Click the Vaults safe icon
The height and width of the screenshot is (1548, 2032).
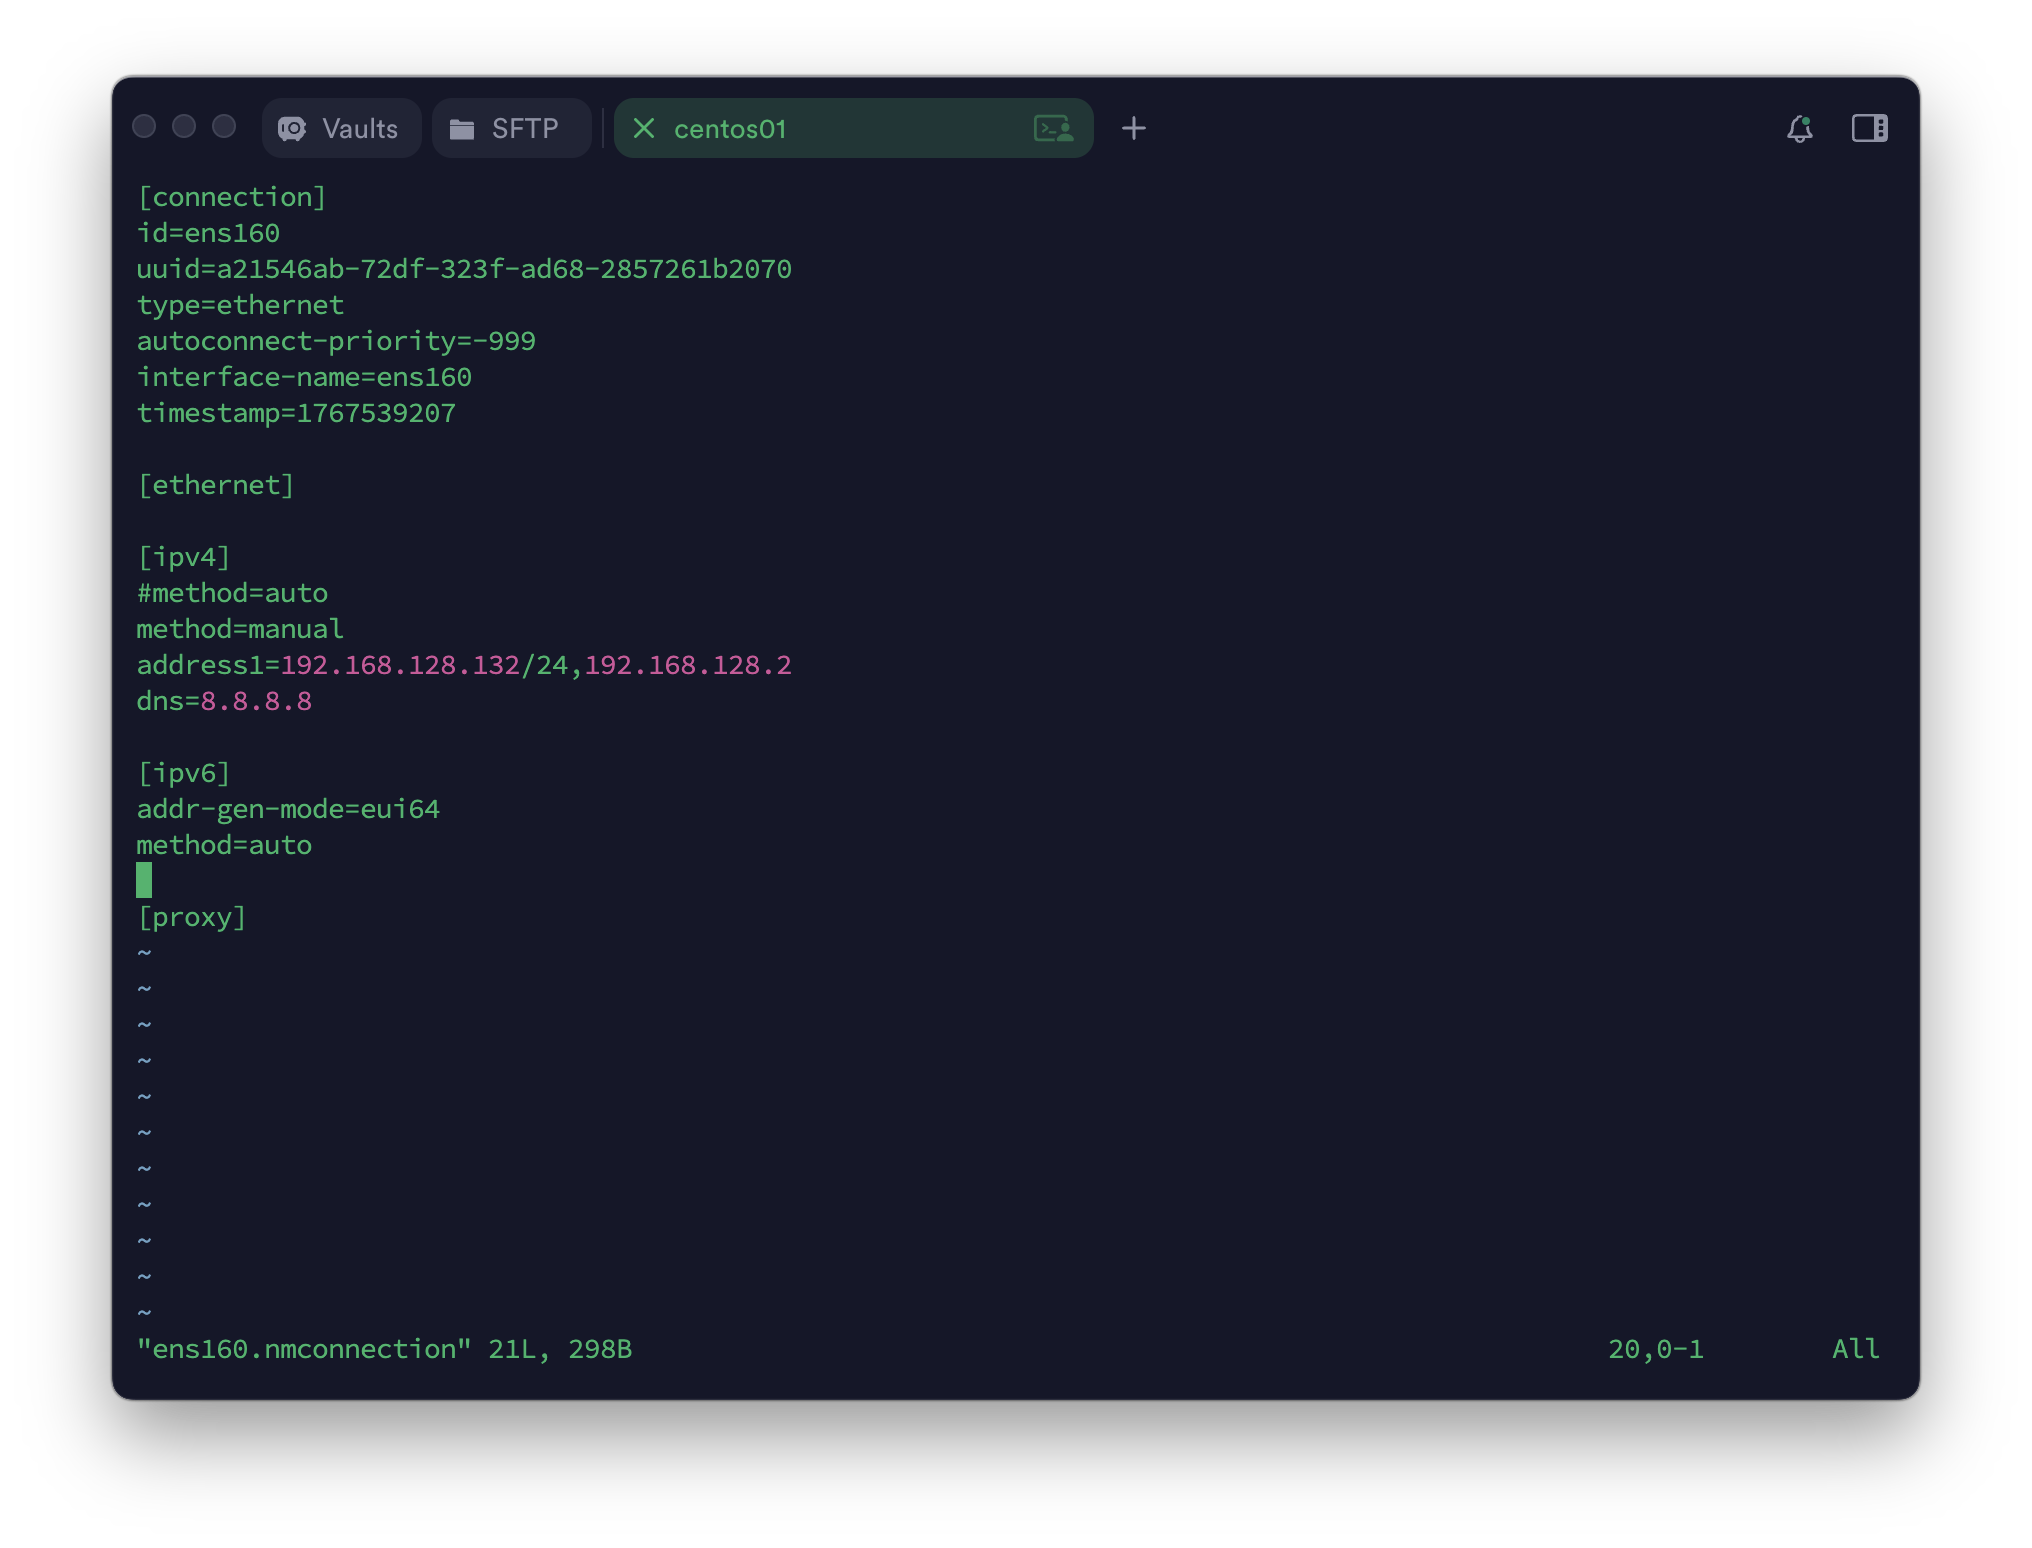pos(292,129)
